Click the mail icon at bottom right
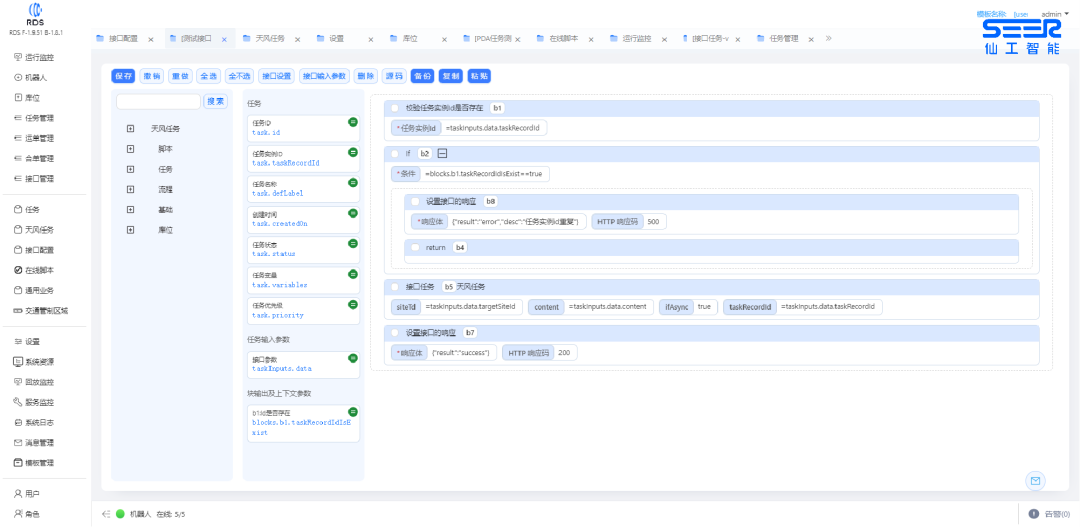The width and height of the screenshot is (1080, 527). click(x=1035, y=481)
